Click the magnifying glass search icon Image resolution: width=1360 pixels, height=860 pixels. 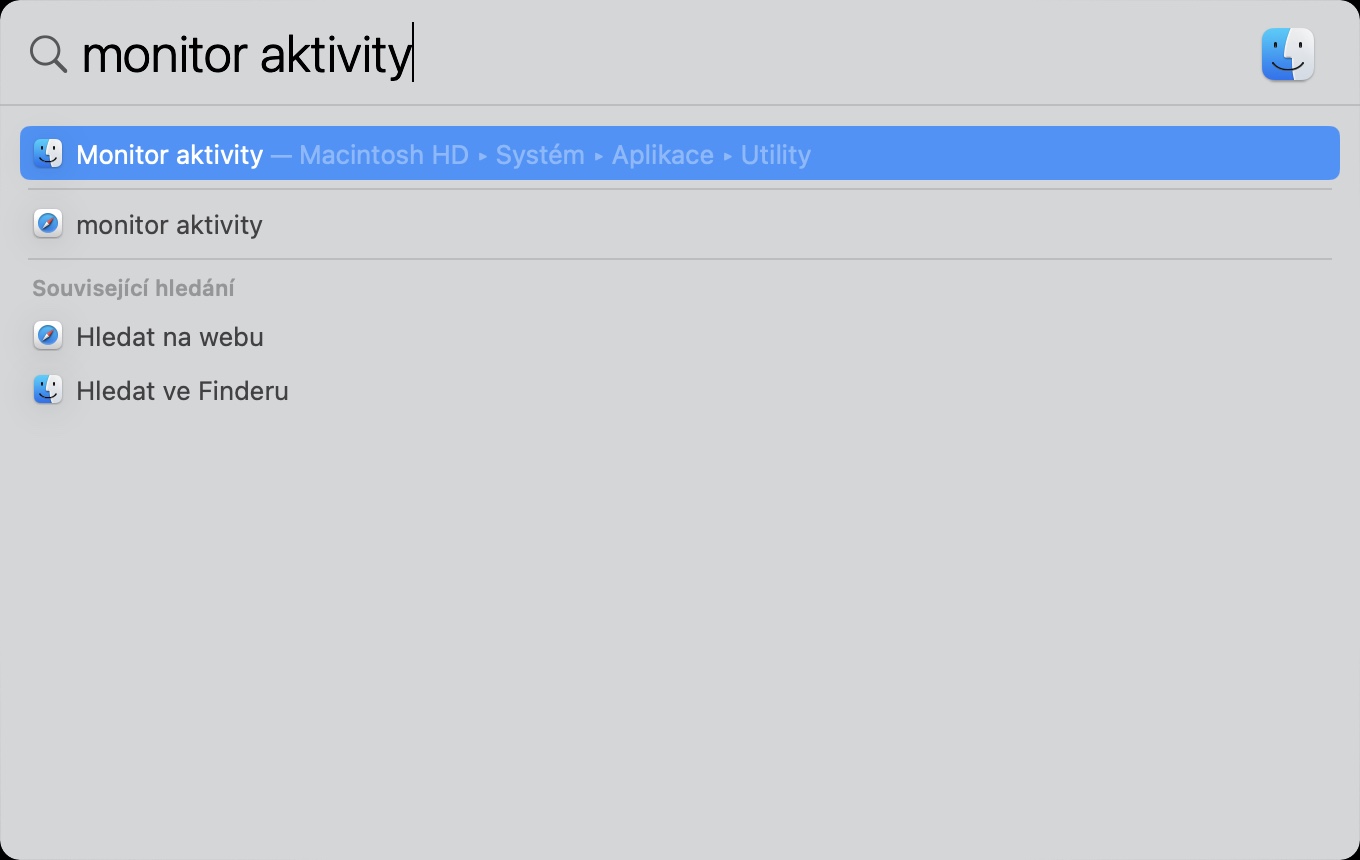pos(47,54)
